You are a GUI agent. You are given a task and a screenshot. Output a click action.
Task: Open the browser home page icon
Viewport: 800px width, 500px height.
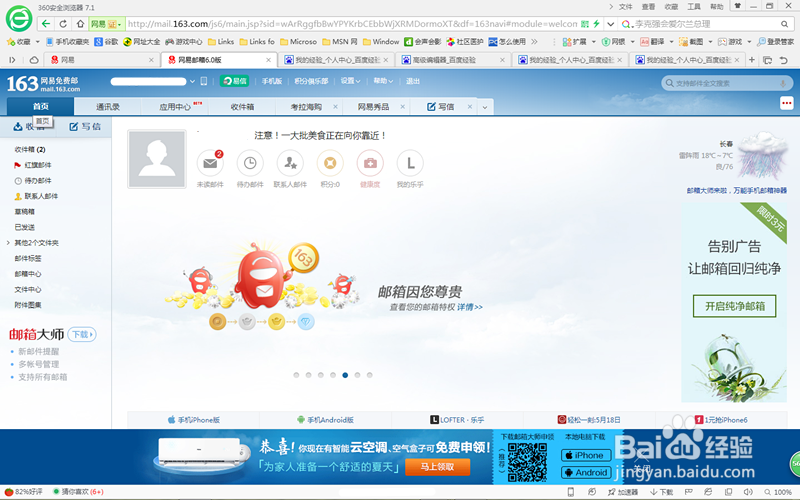80,24
